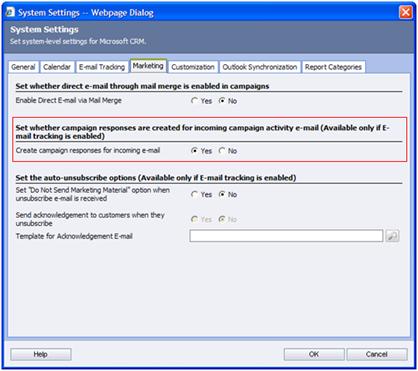Set Do Not Send Marketing Material option to Yes

tap(194, 194)
